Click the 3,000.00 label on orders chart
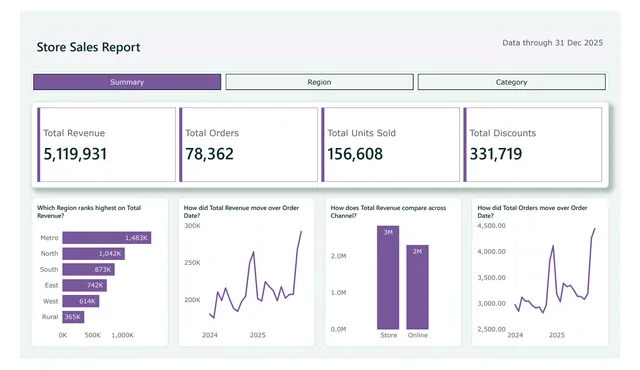640x370 pixels. (491, 304)
